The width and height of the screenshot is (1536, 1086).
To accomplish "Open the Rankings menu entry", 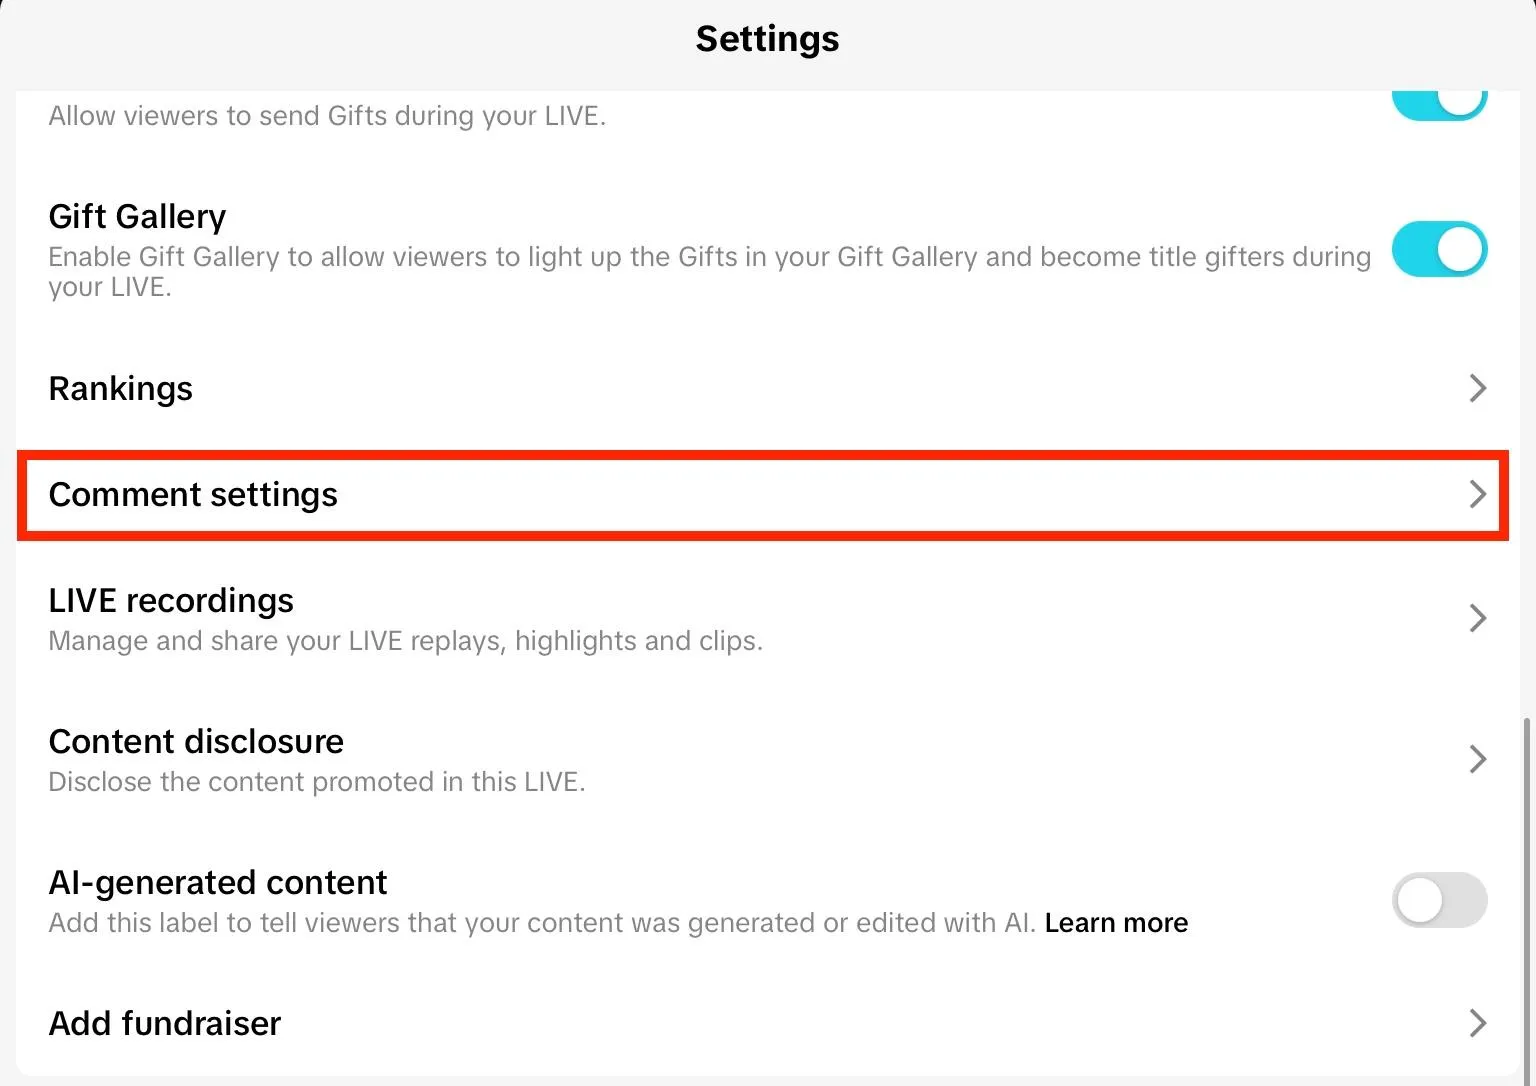I will point(121,388).
